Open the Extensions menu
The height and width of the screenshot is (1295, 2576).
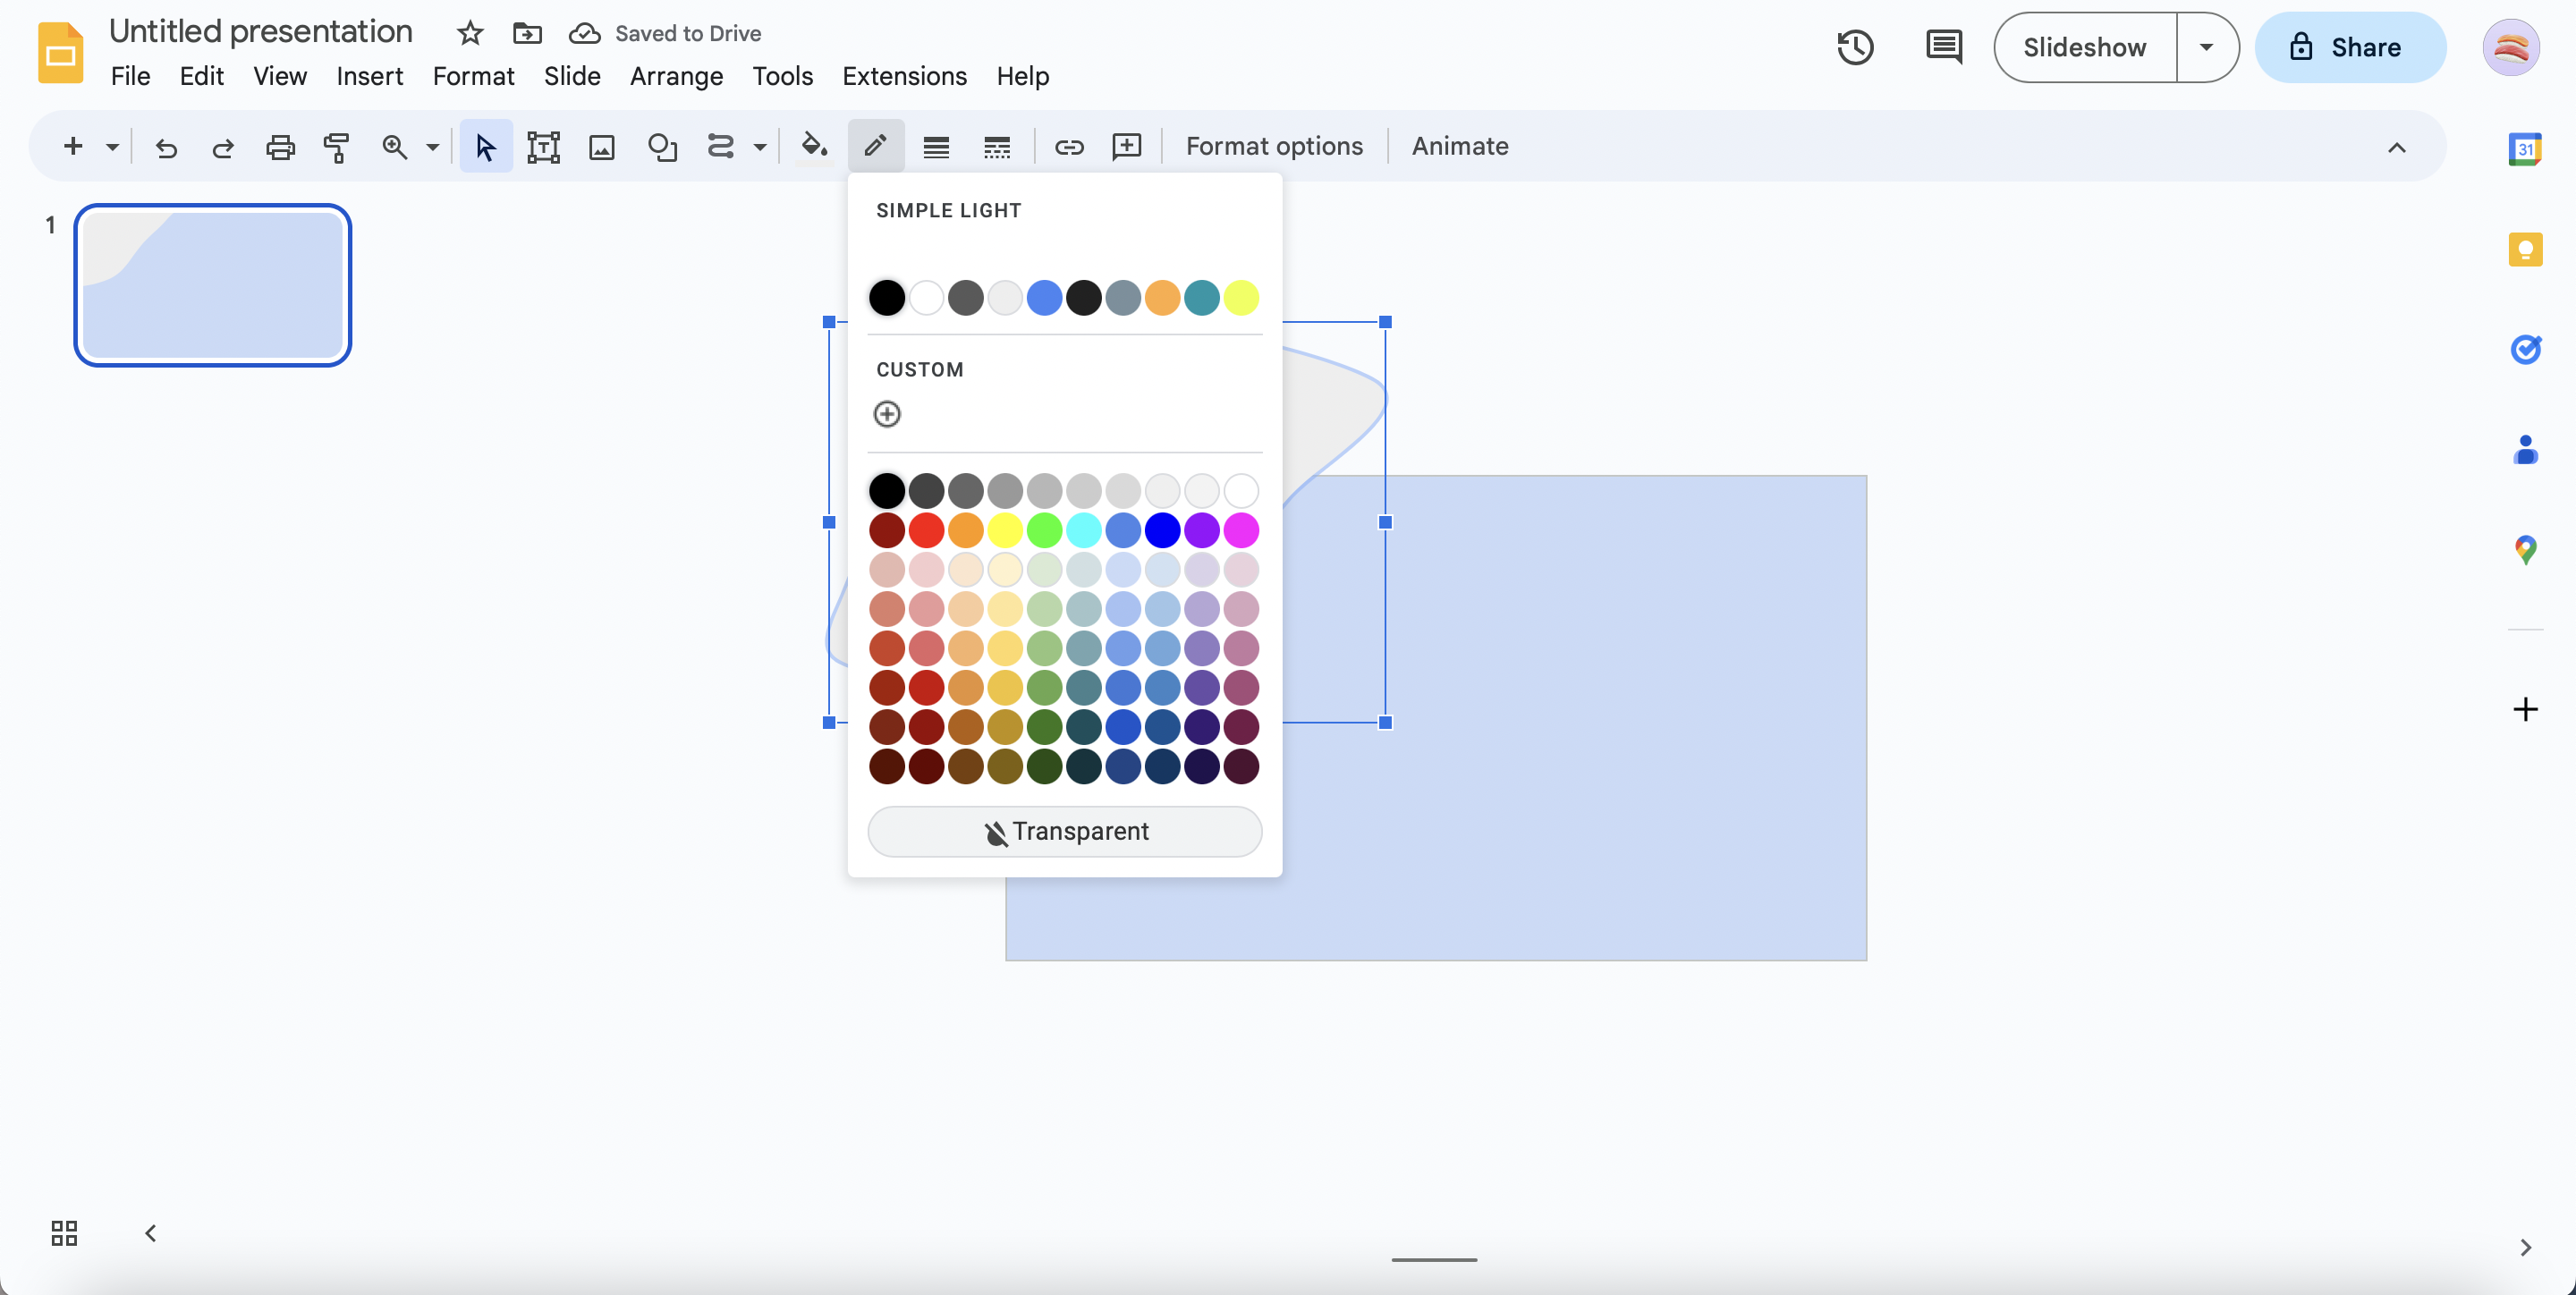[x=904, y=76]
